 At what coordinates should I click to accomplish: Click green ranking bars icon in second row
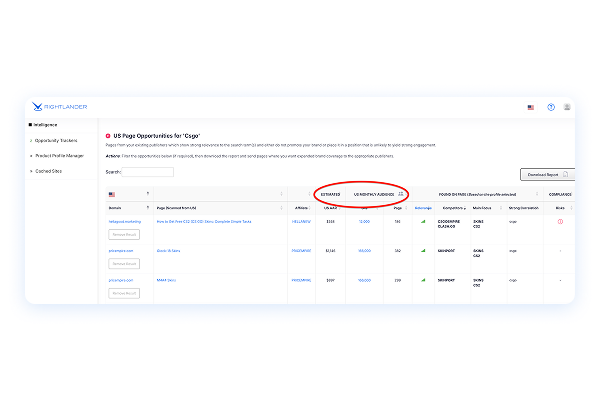(423, 252)
